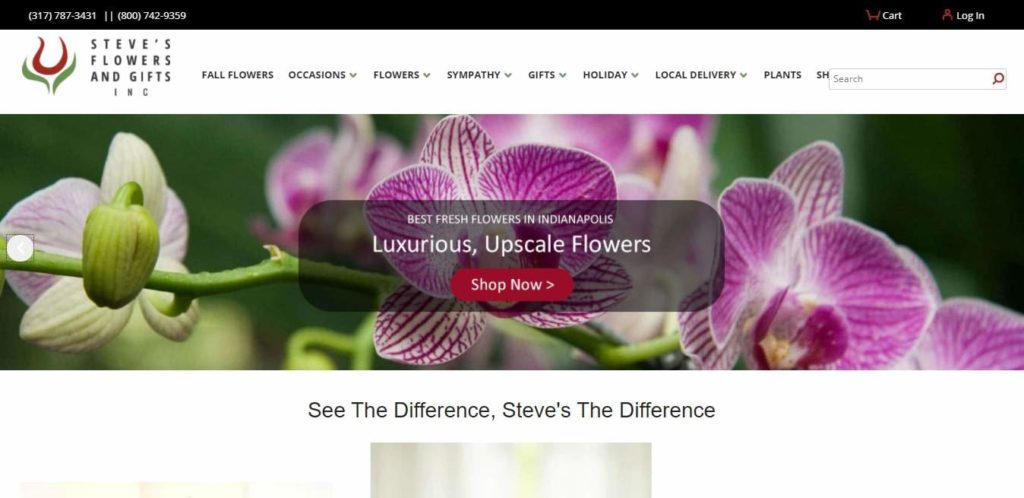This screenshot has height=498, width=1024.
Task: Click the Log In person icon
Action: pyautogui.click(x=947, y=15)
